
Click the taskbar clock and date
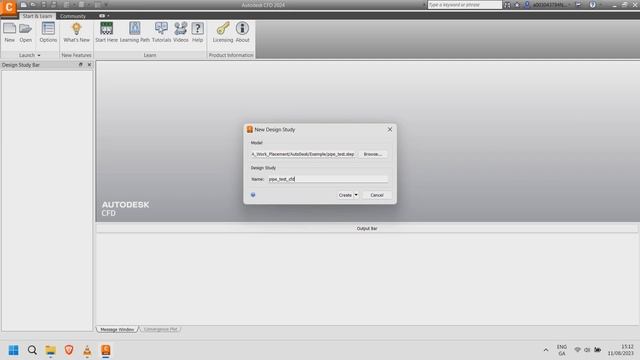(621, 350)
